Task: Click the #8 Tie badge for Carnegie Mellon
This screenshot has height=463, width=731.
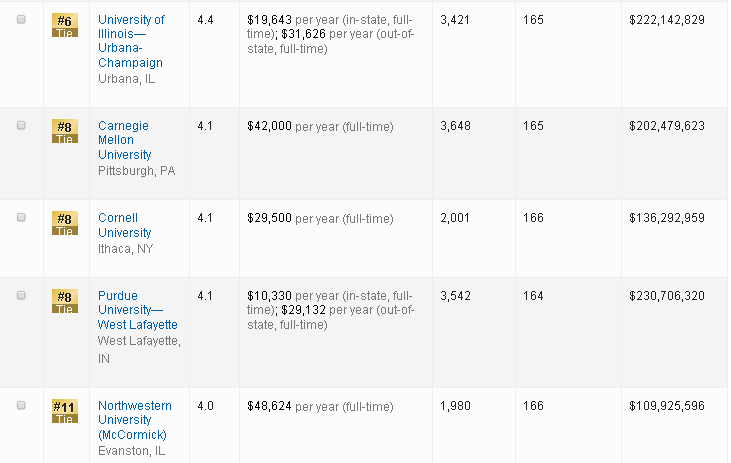Action: pos(64,131)
